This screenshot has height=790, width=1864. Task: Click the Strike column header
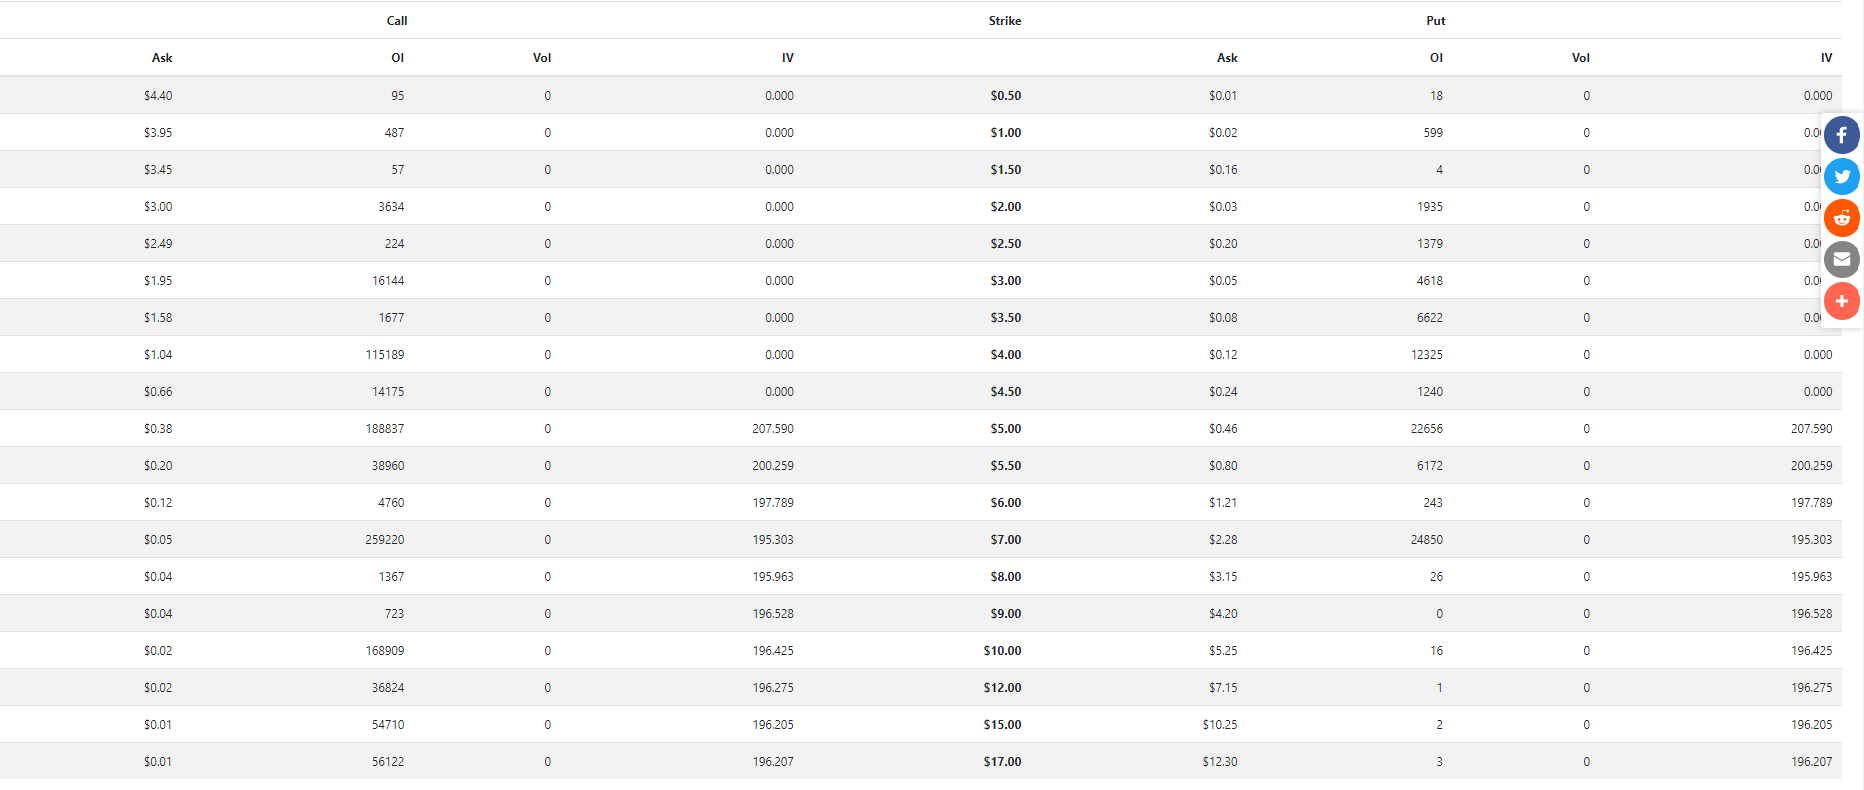click(1005, 21)
